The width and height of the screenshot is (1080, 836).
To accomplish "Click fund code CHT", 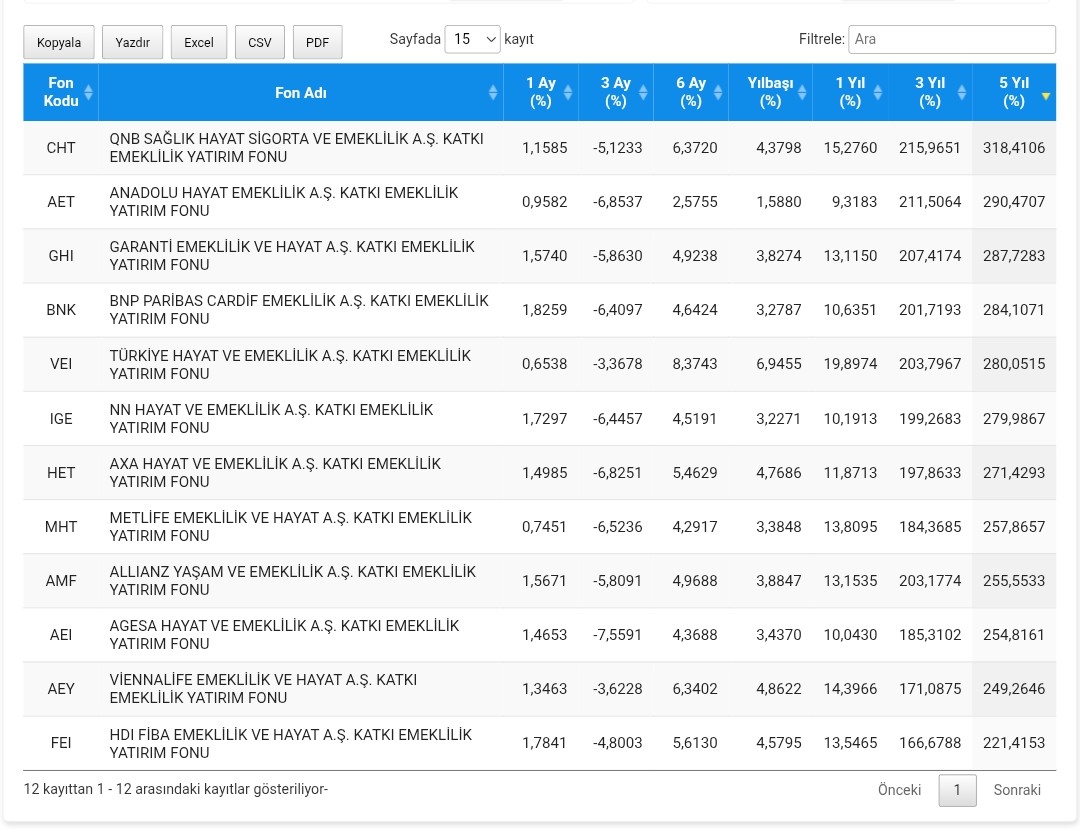I will (x=61, y=148).
